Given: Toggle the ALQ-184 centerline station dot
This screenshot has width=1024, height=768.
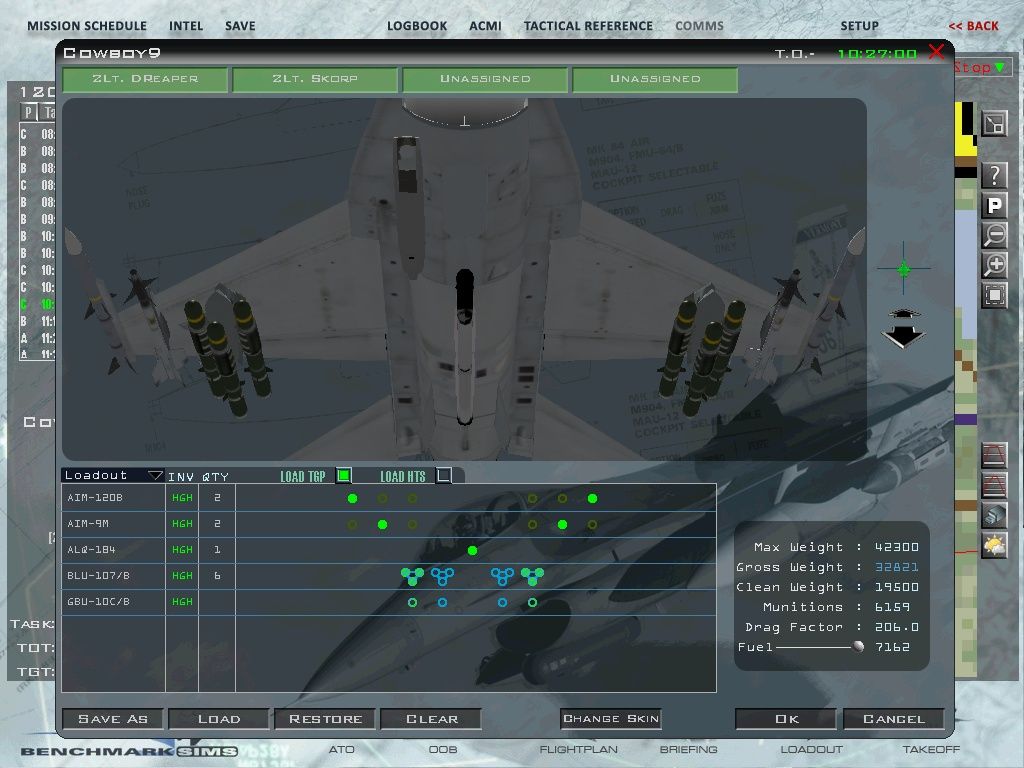Looking at the screenshot, I should click(472, 551).
